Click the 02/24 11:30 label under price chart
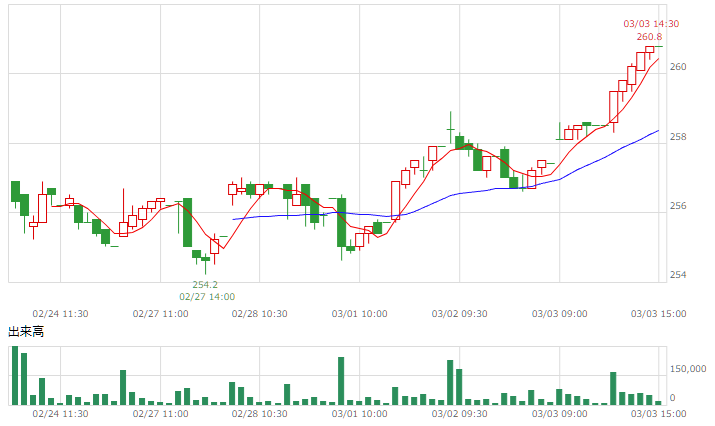Image resolution: width=715 pixels, height=426 pixels. click(60, 314)
